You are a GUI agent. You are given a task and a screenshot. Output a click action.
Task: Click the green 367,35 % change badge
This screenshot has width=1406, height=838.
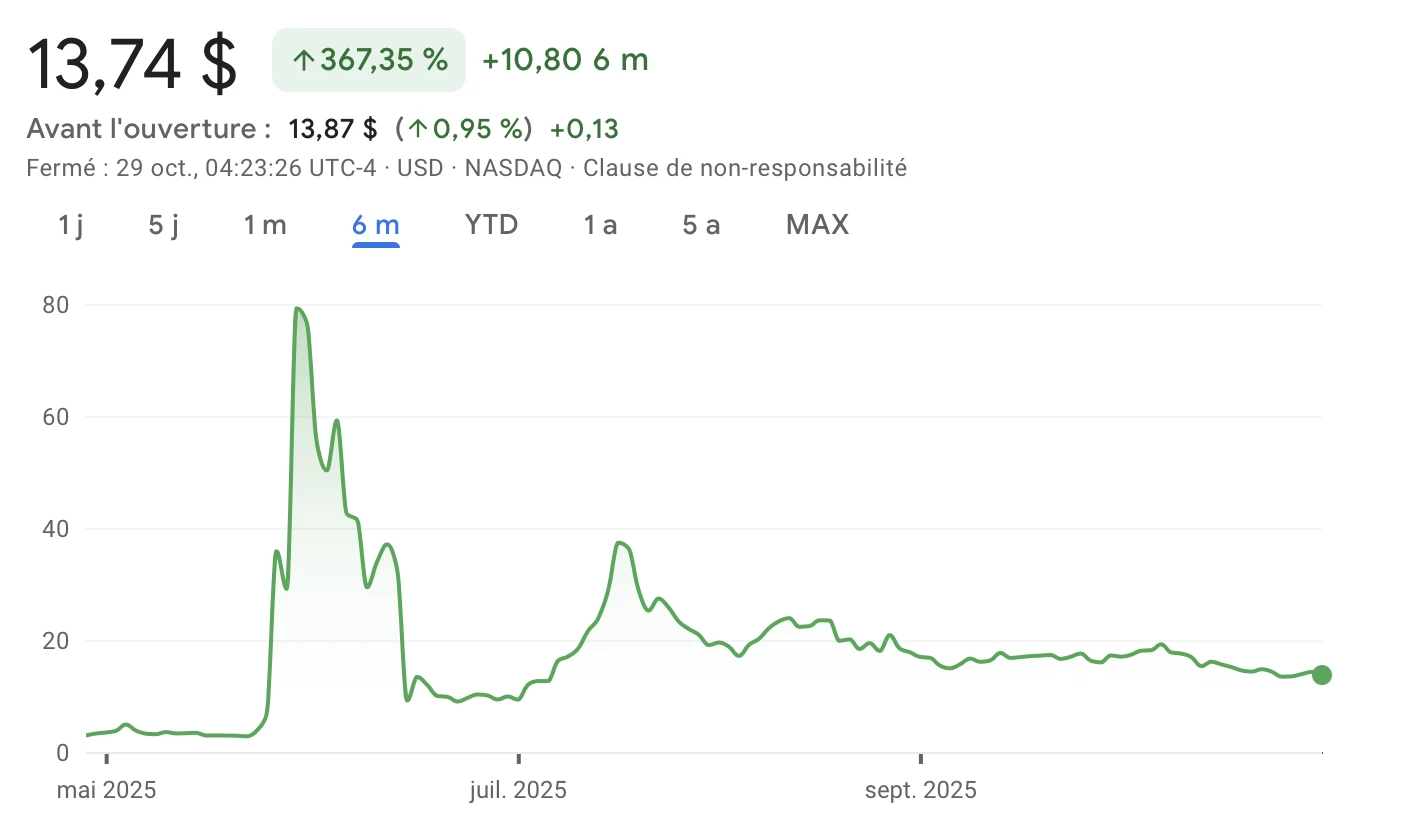click(368, 60)
